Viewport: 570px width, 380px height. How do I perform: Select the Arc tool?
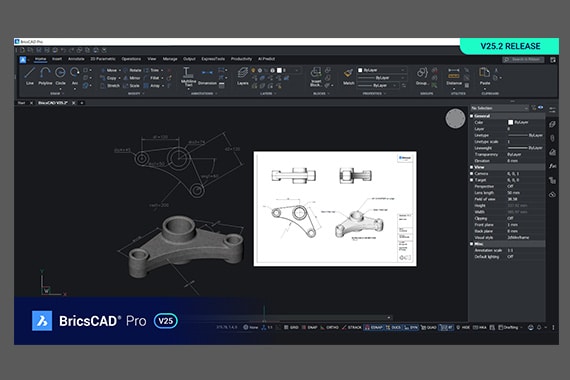[75, 76]
